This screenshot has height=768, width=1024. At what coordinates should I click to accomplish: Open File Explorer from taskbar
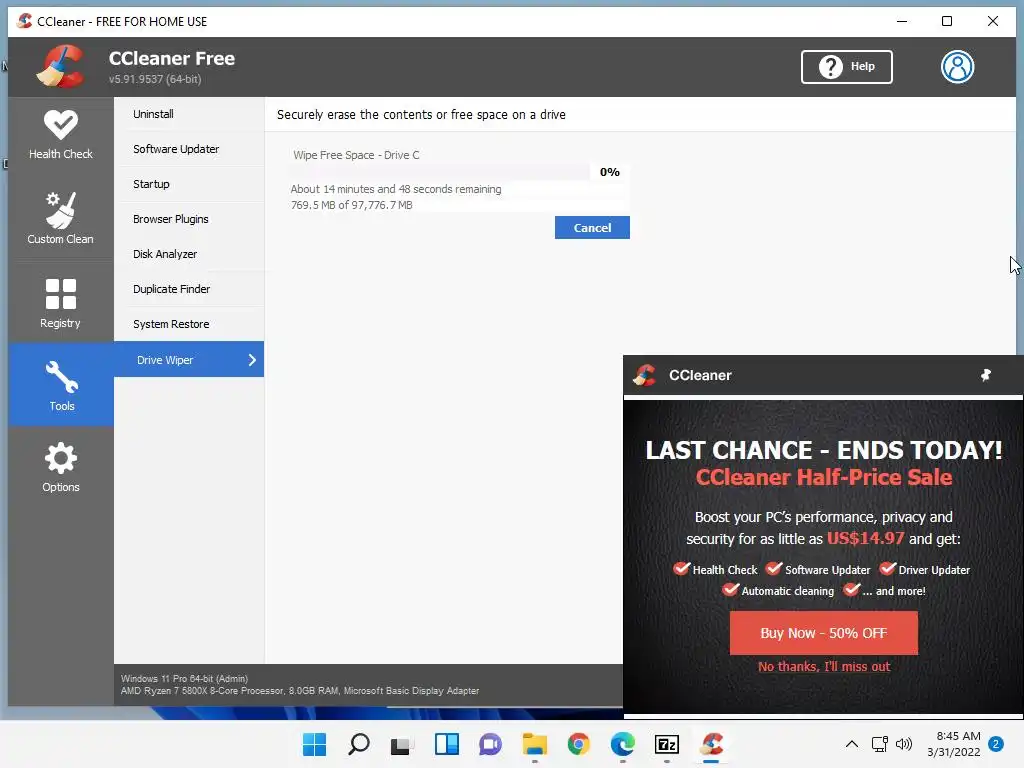tap(535, 744)
